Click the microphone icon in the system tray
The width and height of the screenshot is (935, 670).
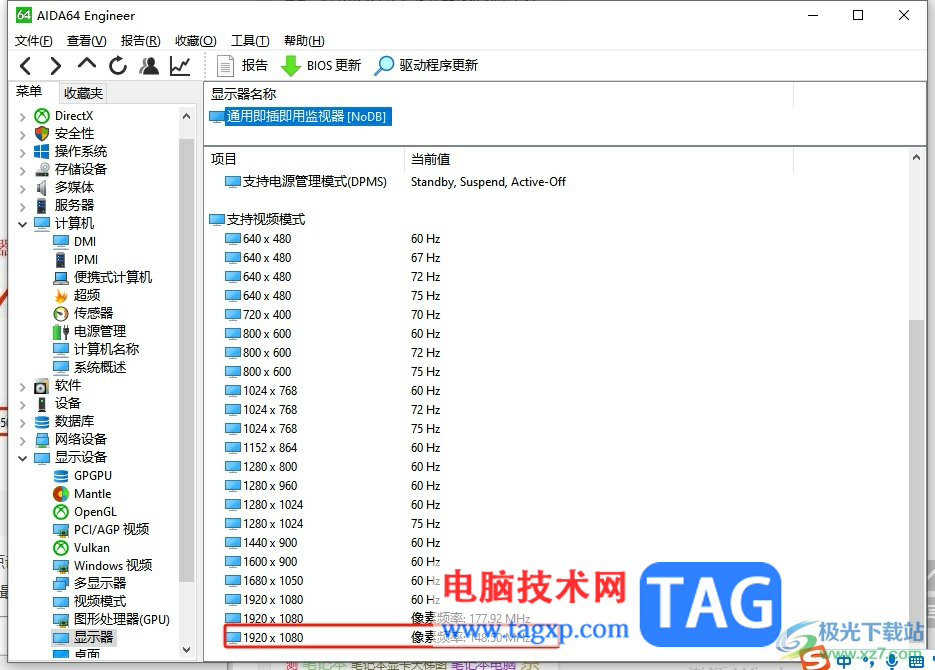[x=892, y=660]
